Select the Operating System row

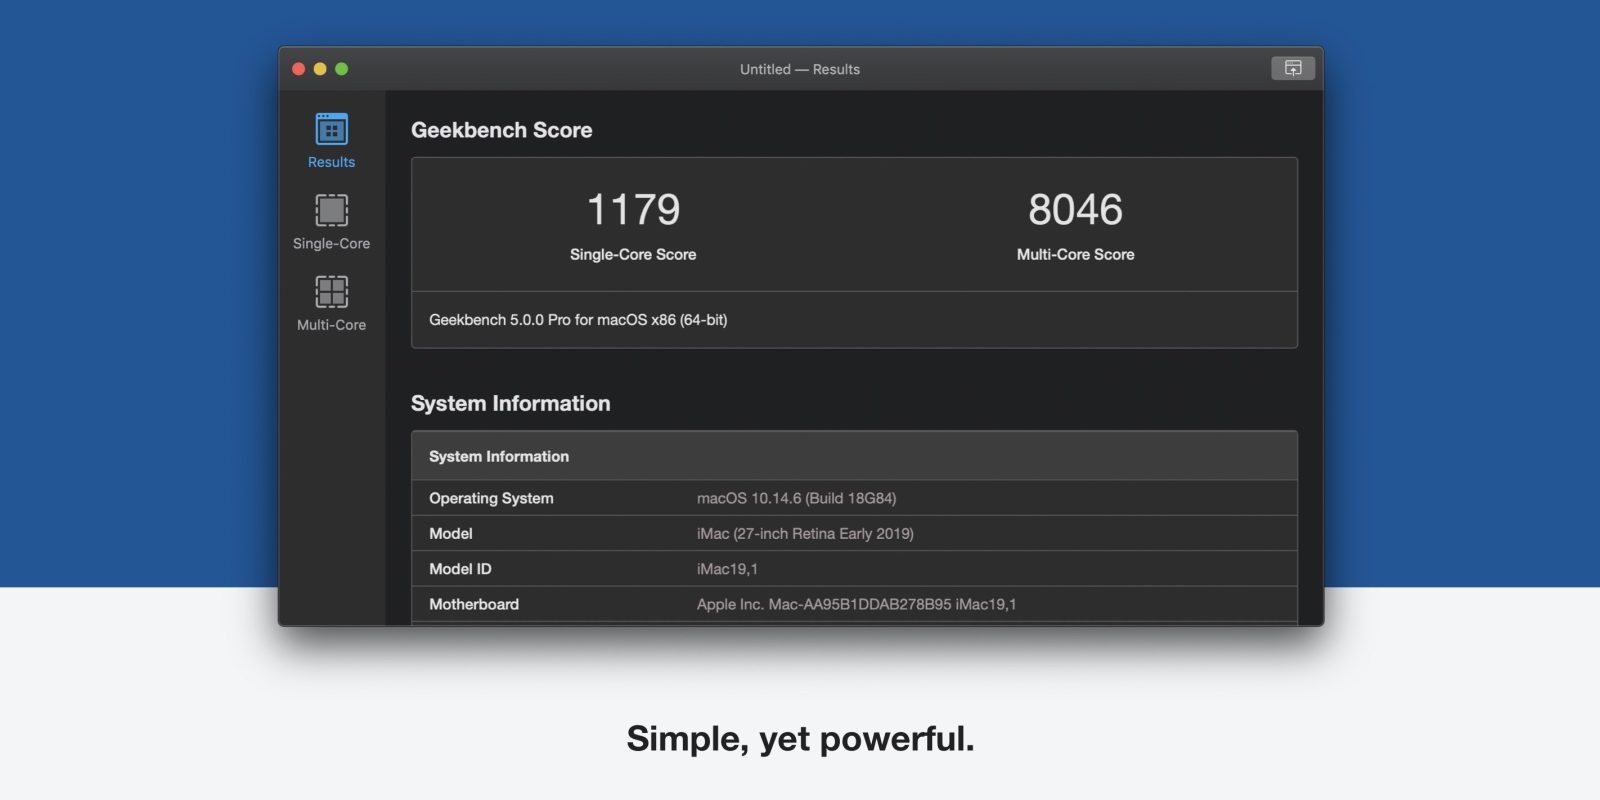point(854,498)
